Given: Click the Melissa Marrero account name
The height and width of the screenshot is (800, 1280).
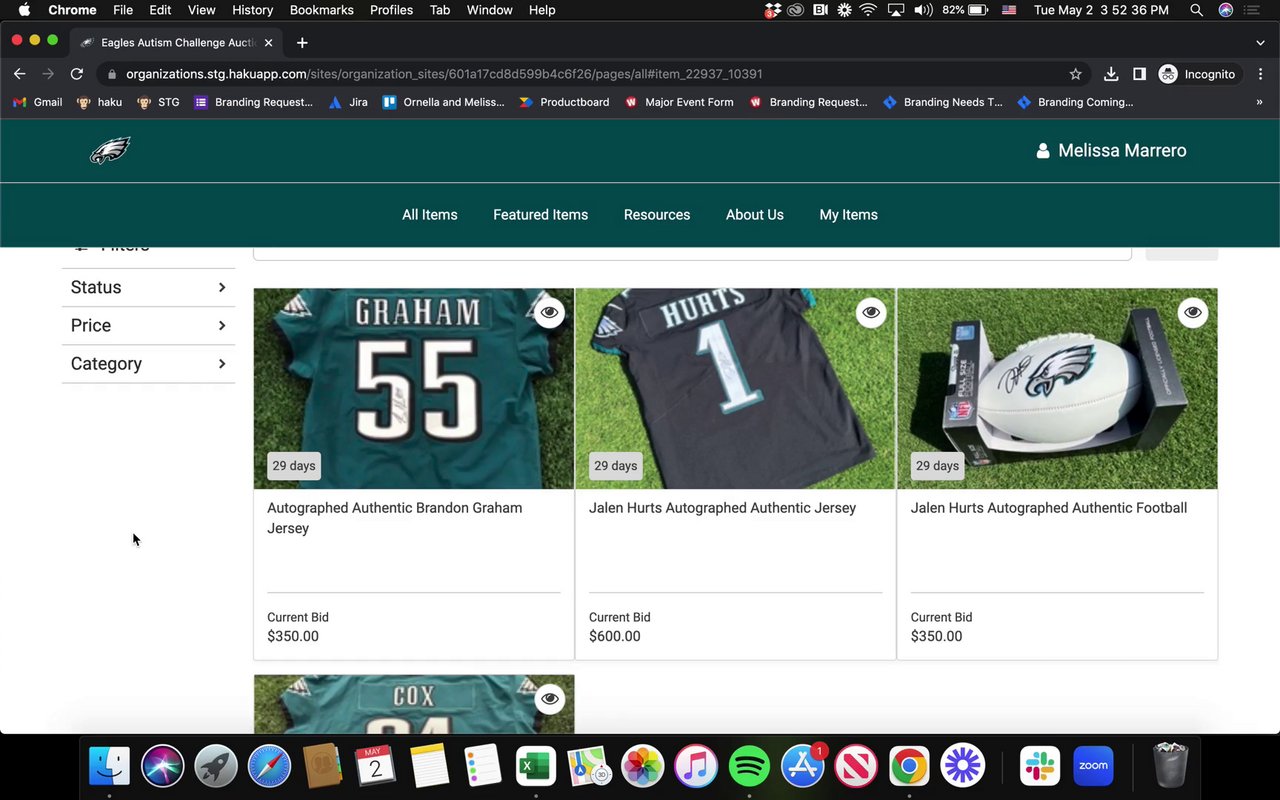Looking at the screenshot, I should click(1122, 151).
